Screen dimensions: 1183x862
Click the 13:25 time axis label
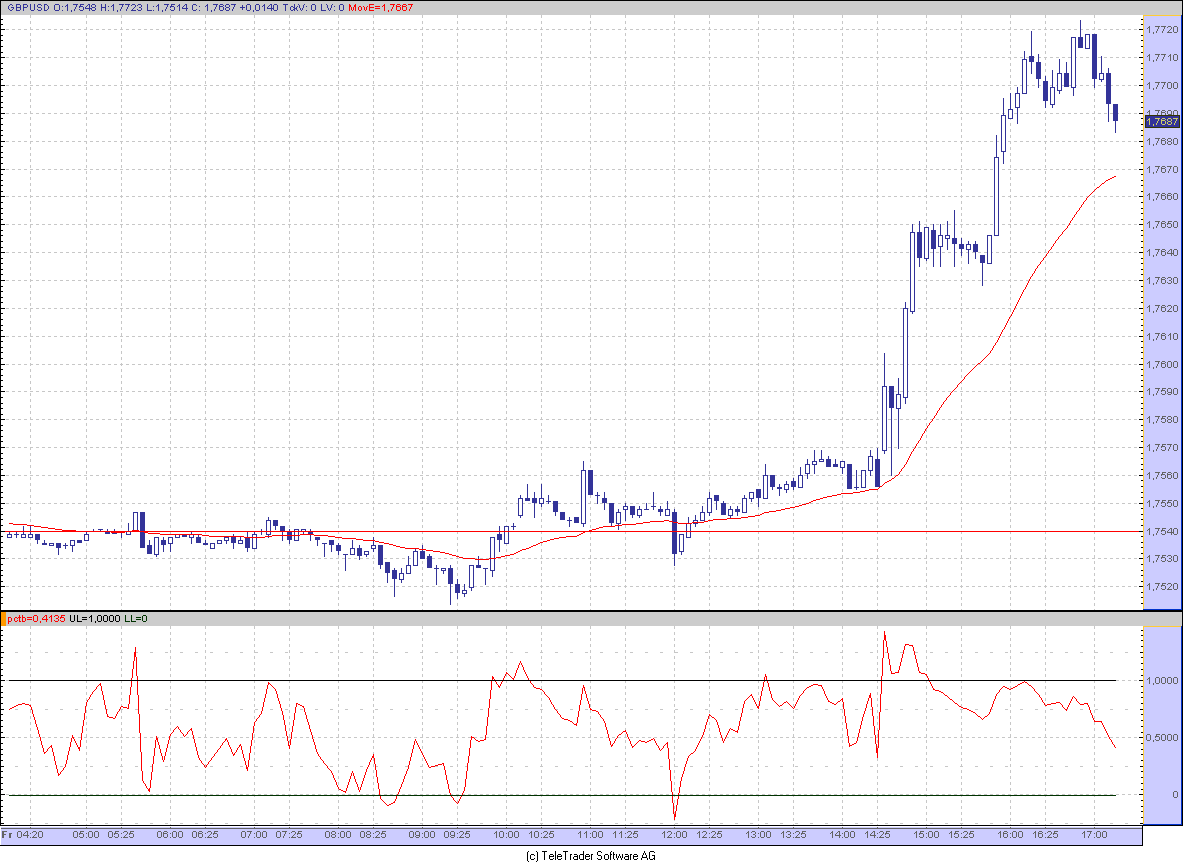[x=793, y=834]
